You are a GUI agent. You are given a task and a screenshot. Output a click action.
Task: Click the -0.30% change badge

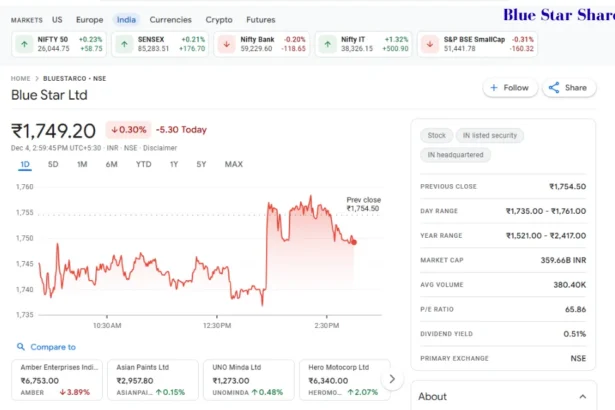point(128,130)
